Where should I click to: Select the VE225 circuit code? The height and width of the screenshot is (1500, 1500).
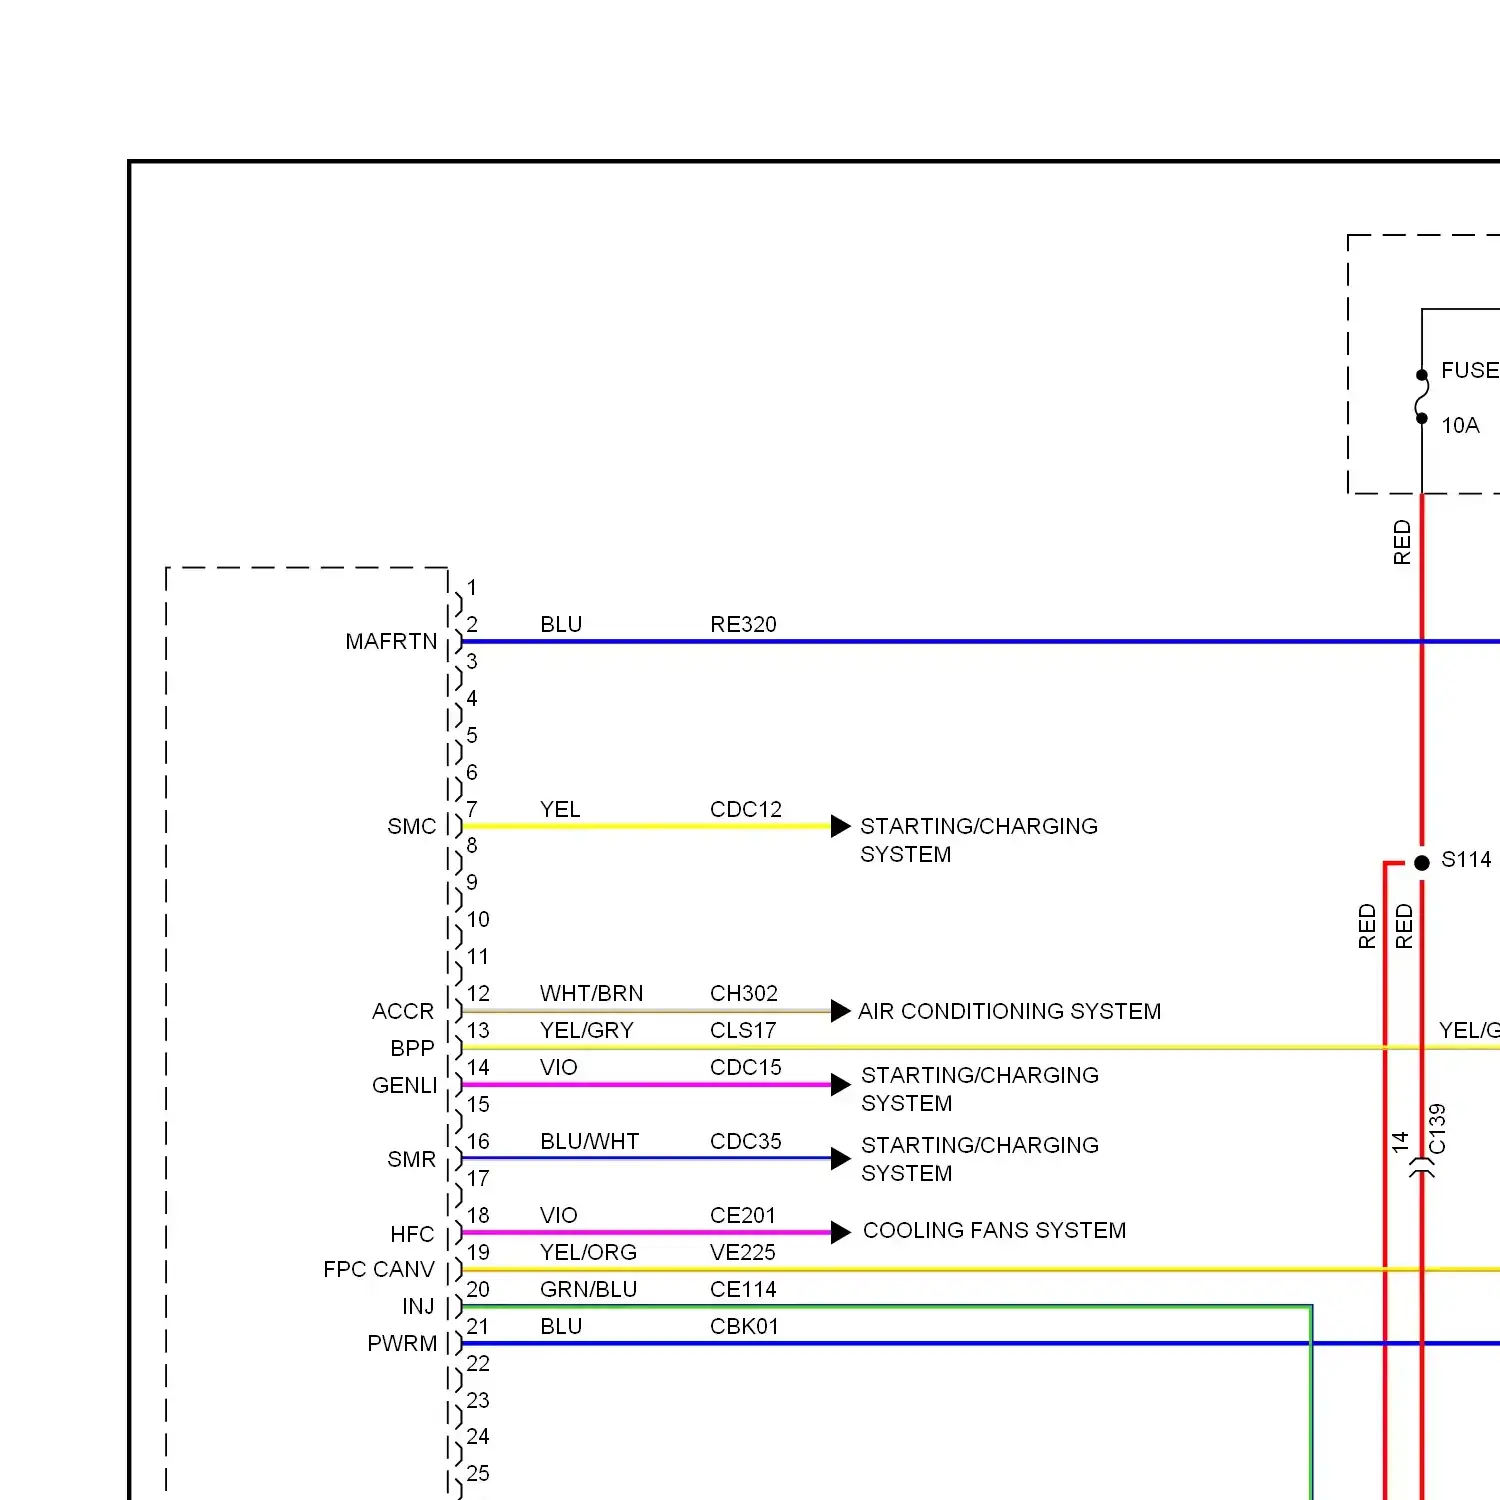743,1252
